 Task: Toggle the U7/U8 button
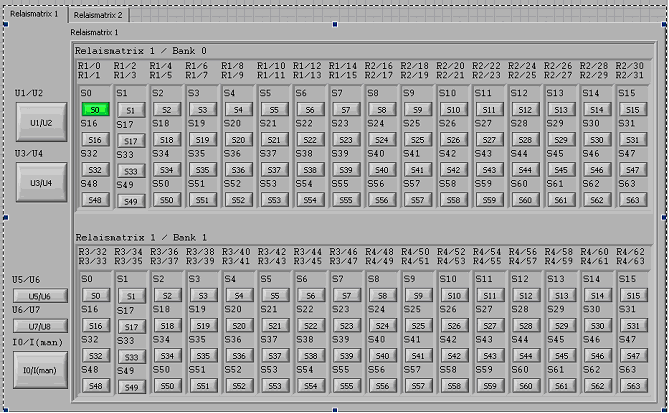[40, 326]
